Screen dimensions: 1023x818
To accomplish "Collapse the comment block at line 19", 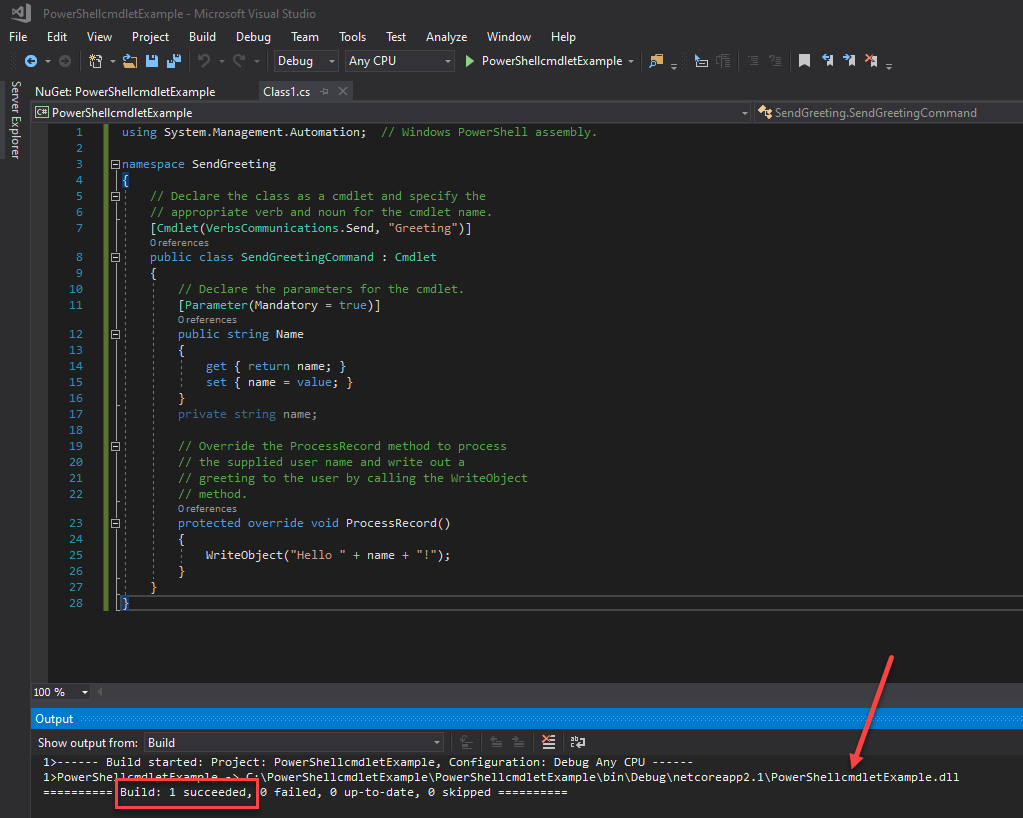I will click(115, 446).
